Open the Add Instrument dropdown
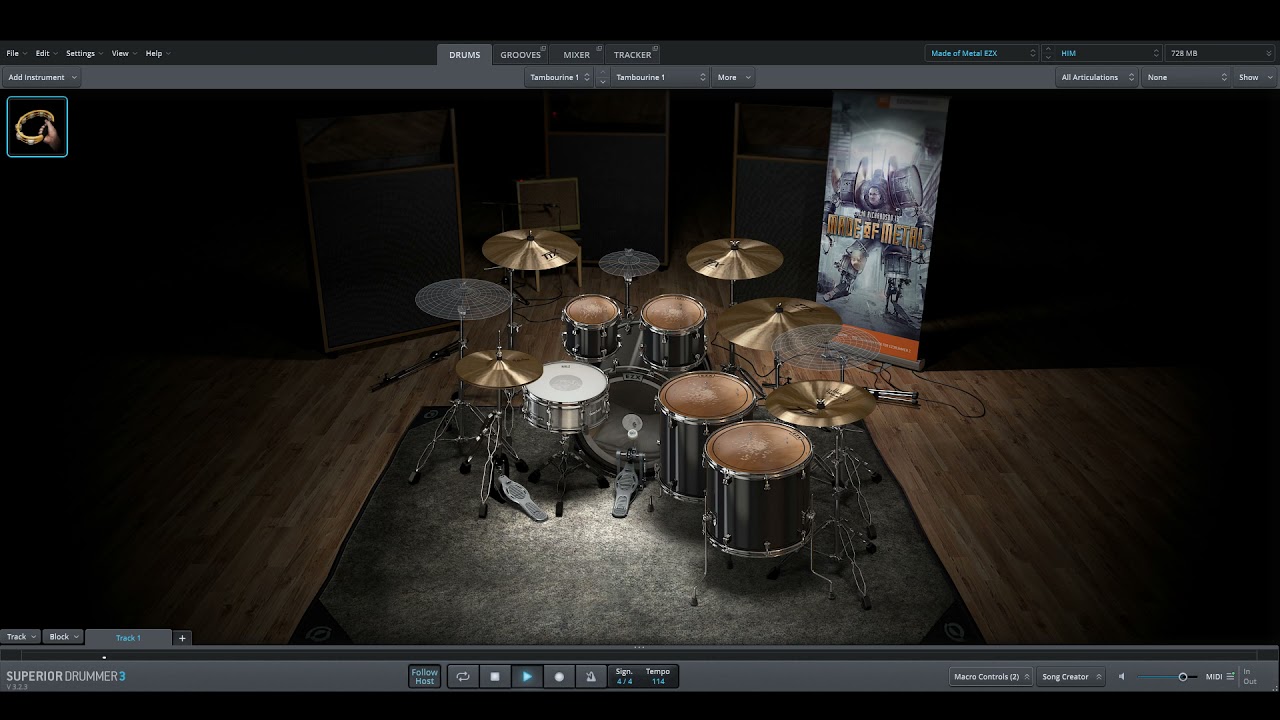The height and width of the screenshot is (720, 1280). (x=42, y=77)
